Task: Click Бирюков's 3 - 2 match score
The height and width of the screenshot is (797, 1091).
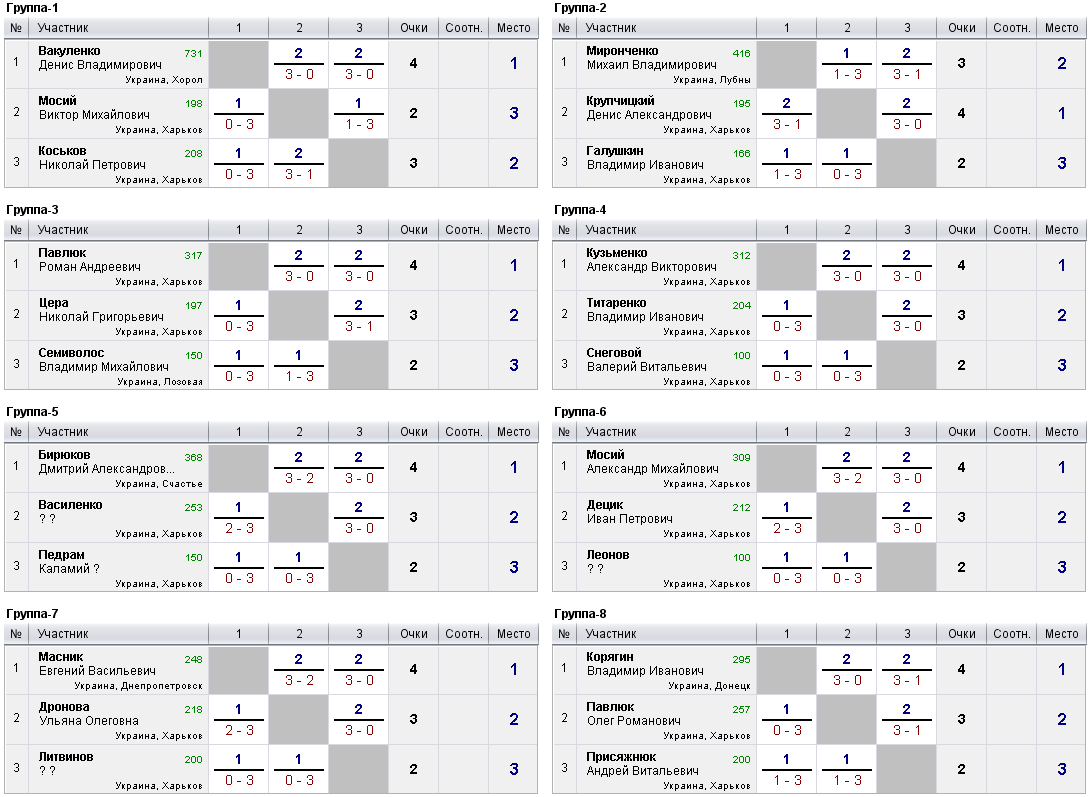Action: (x=299, y=478)
